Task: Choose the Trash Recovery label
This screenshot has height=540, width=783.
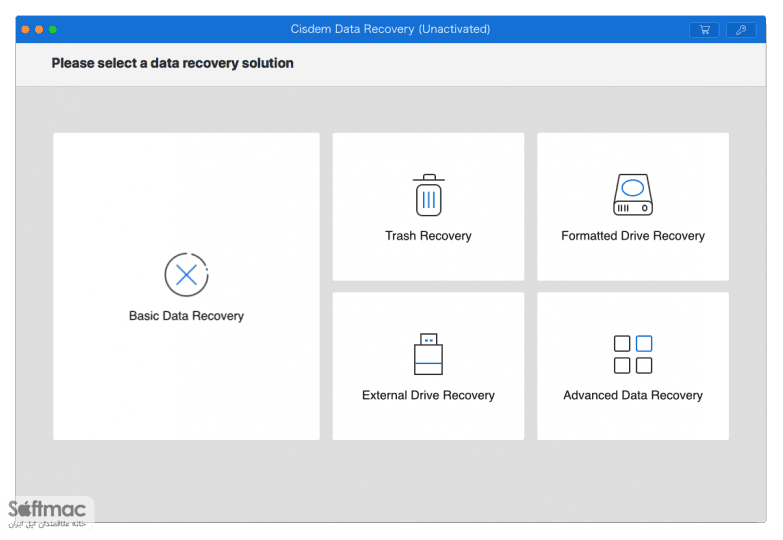Action: 428,236
